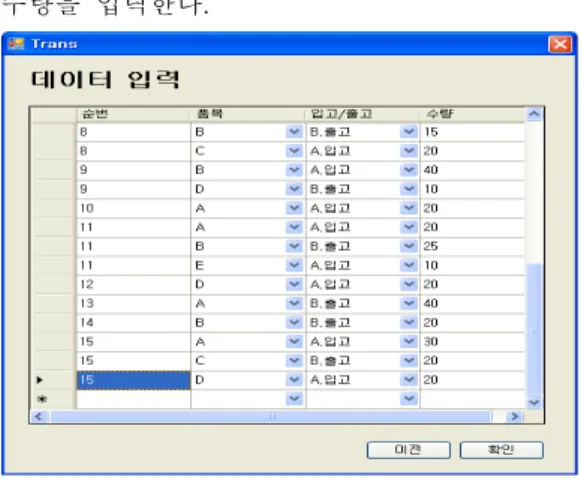
Task: Select row header with current-row arrow marker
Action: pos(53,380)
